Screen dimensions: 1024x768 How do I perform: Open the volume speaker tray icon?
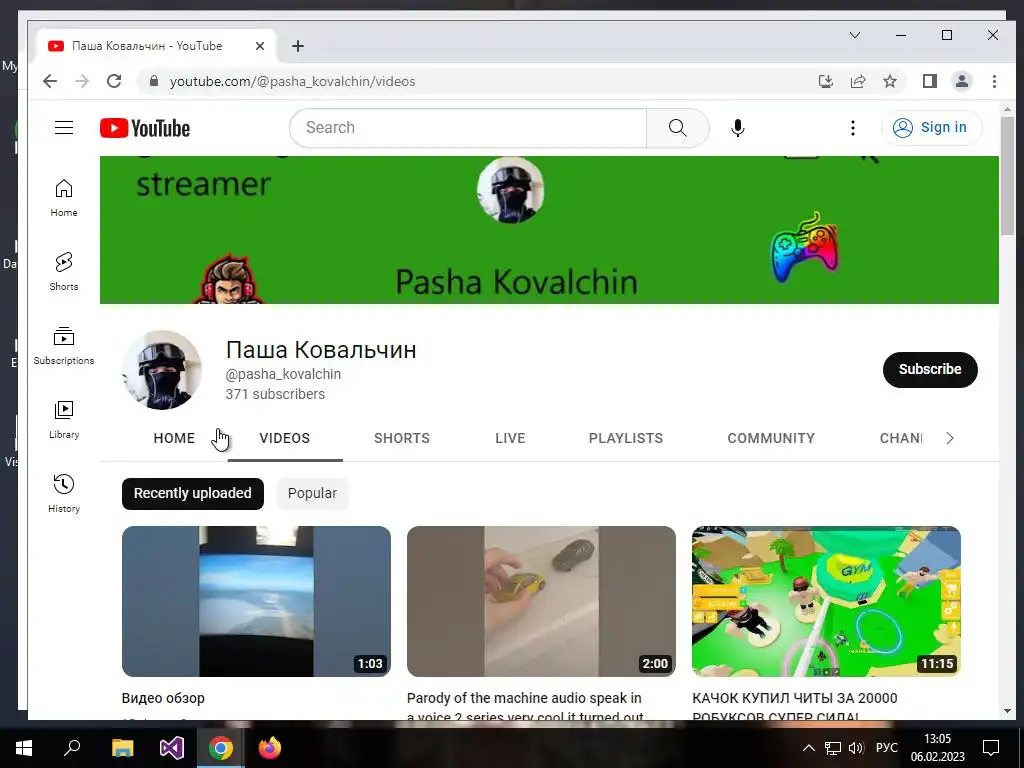coord(856,748)
